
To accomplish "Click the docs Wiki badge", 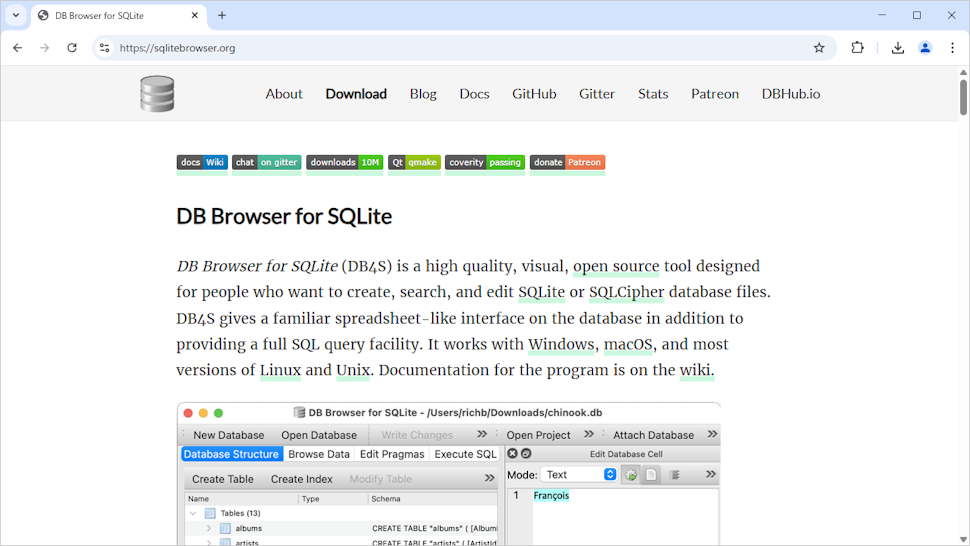I will 202,163.
